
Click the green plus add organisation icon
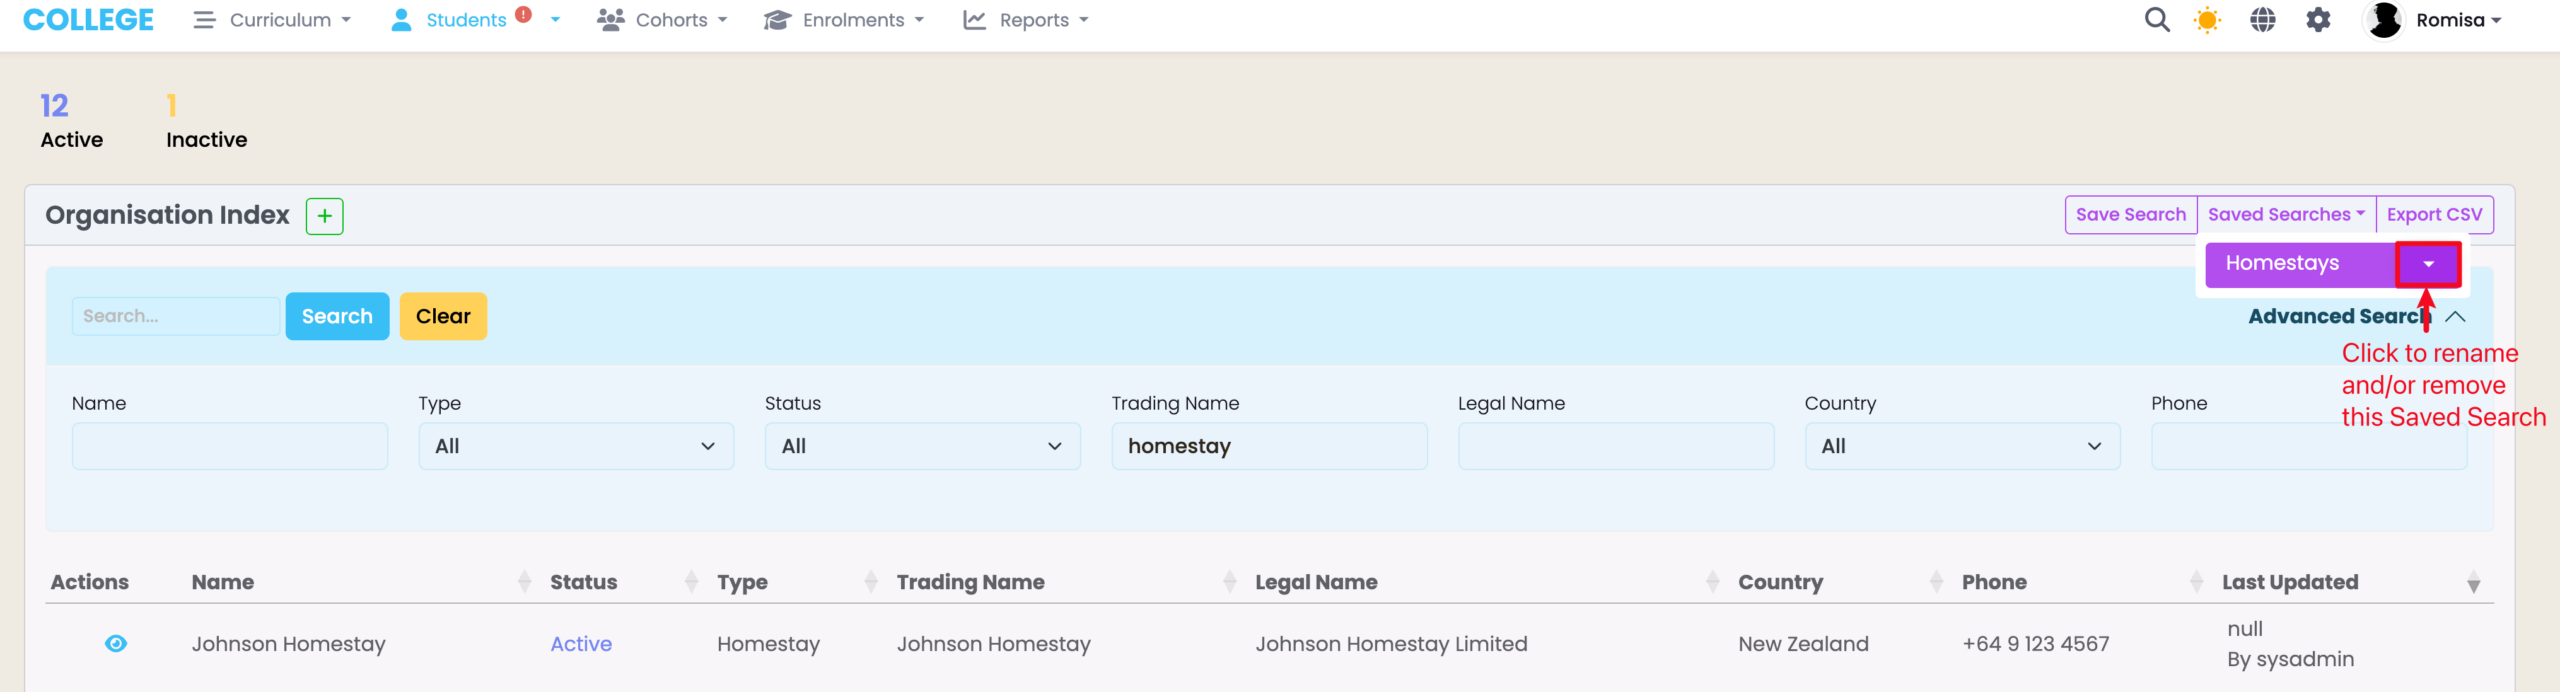pos(324,216)
